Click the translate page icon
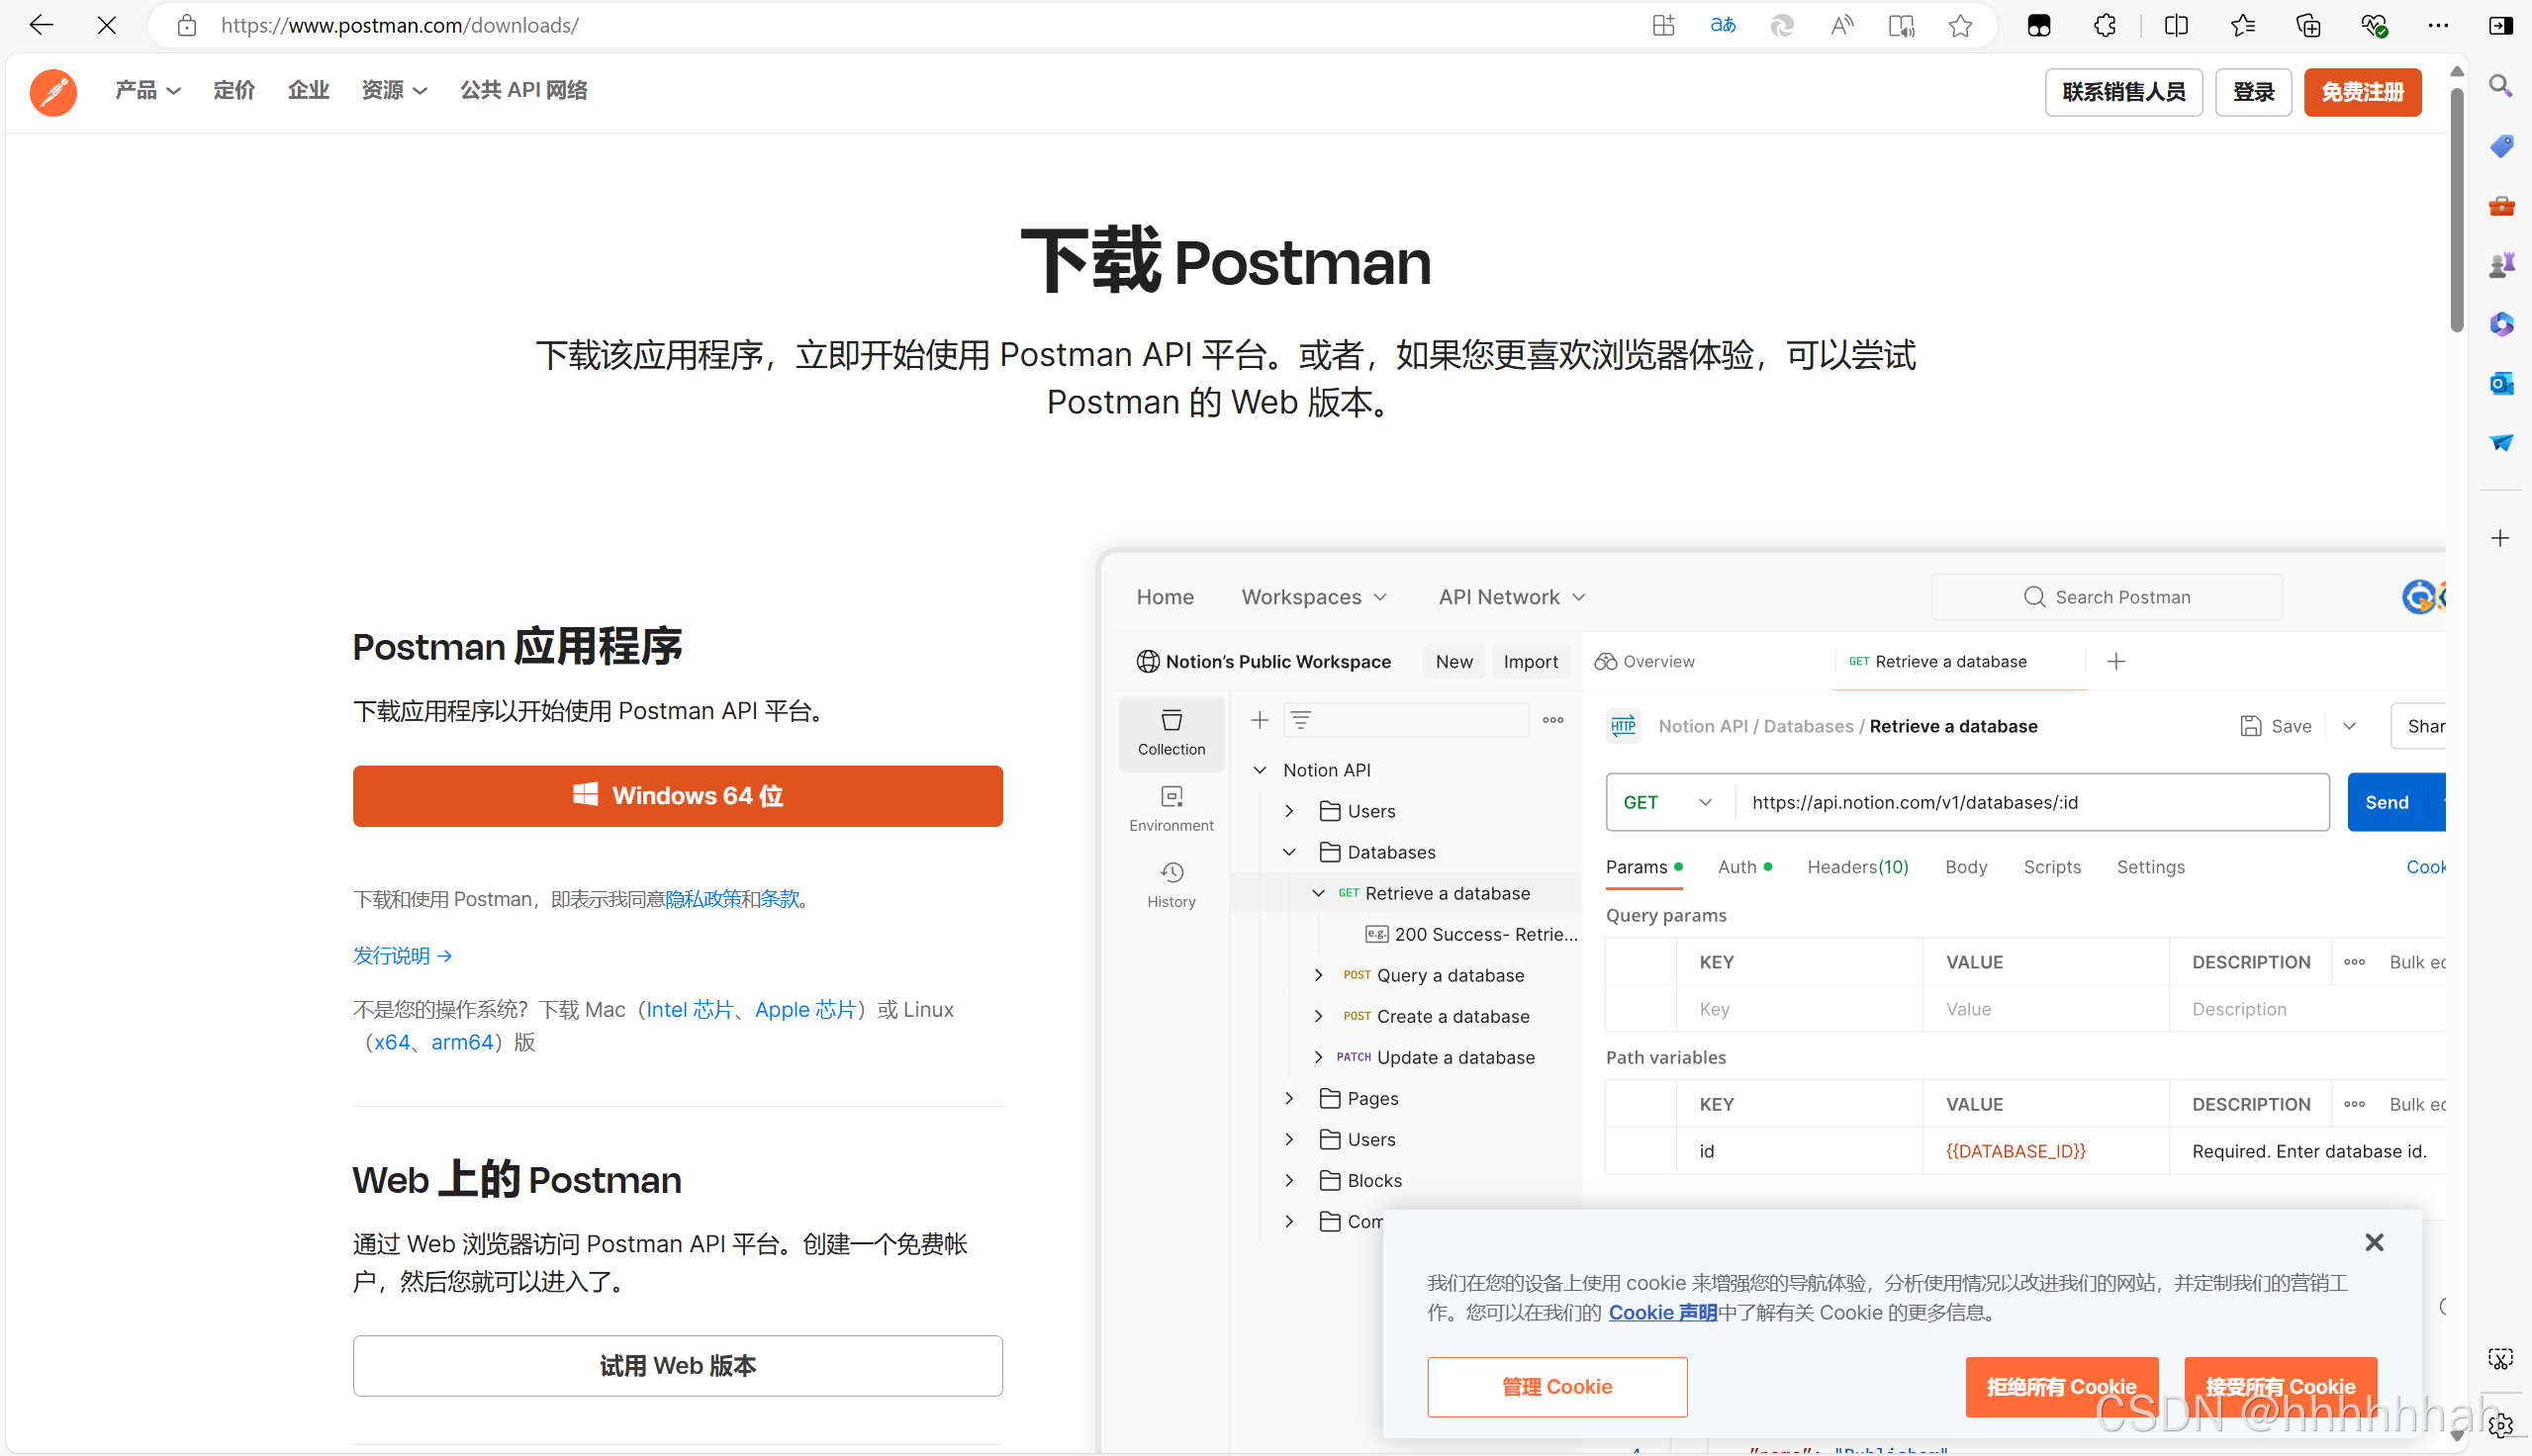This screenshot has width=2532, height=1456. tap(1722, 26)
